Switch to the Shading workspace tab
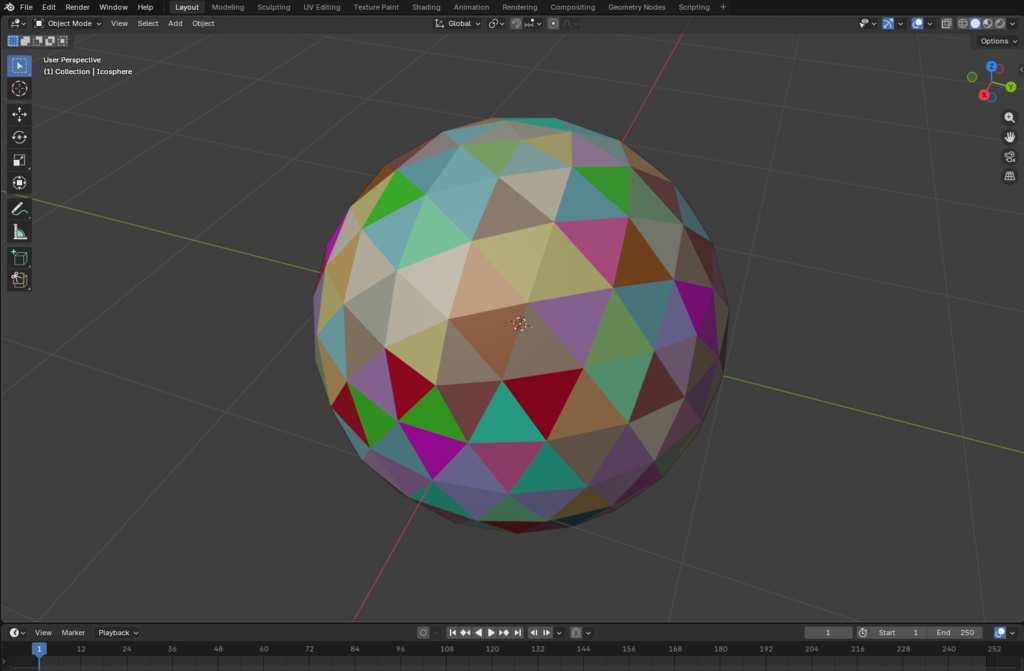This screenshot has height=671, width=1024. [x=425, y=7]
